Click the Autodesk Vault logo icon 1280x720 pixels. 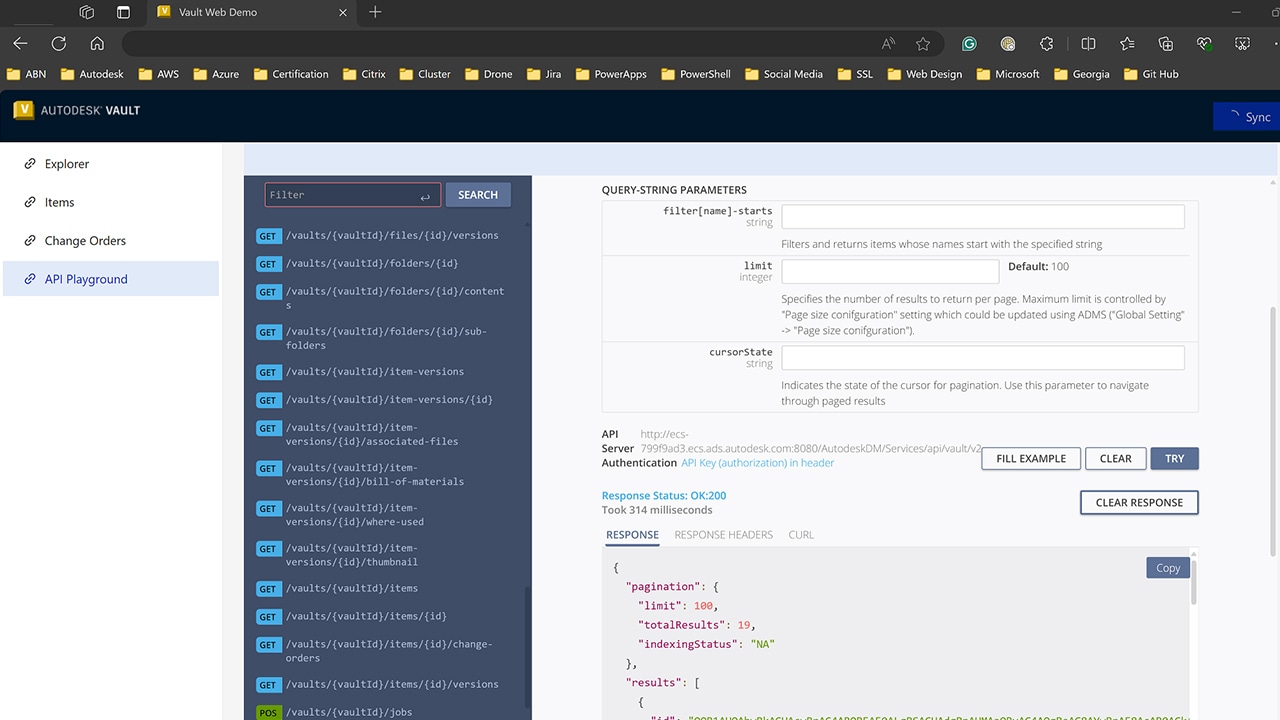[24, 110]
